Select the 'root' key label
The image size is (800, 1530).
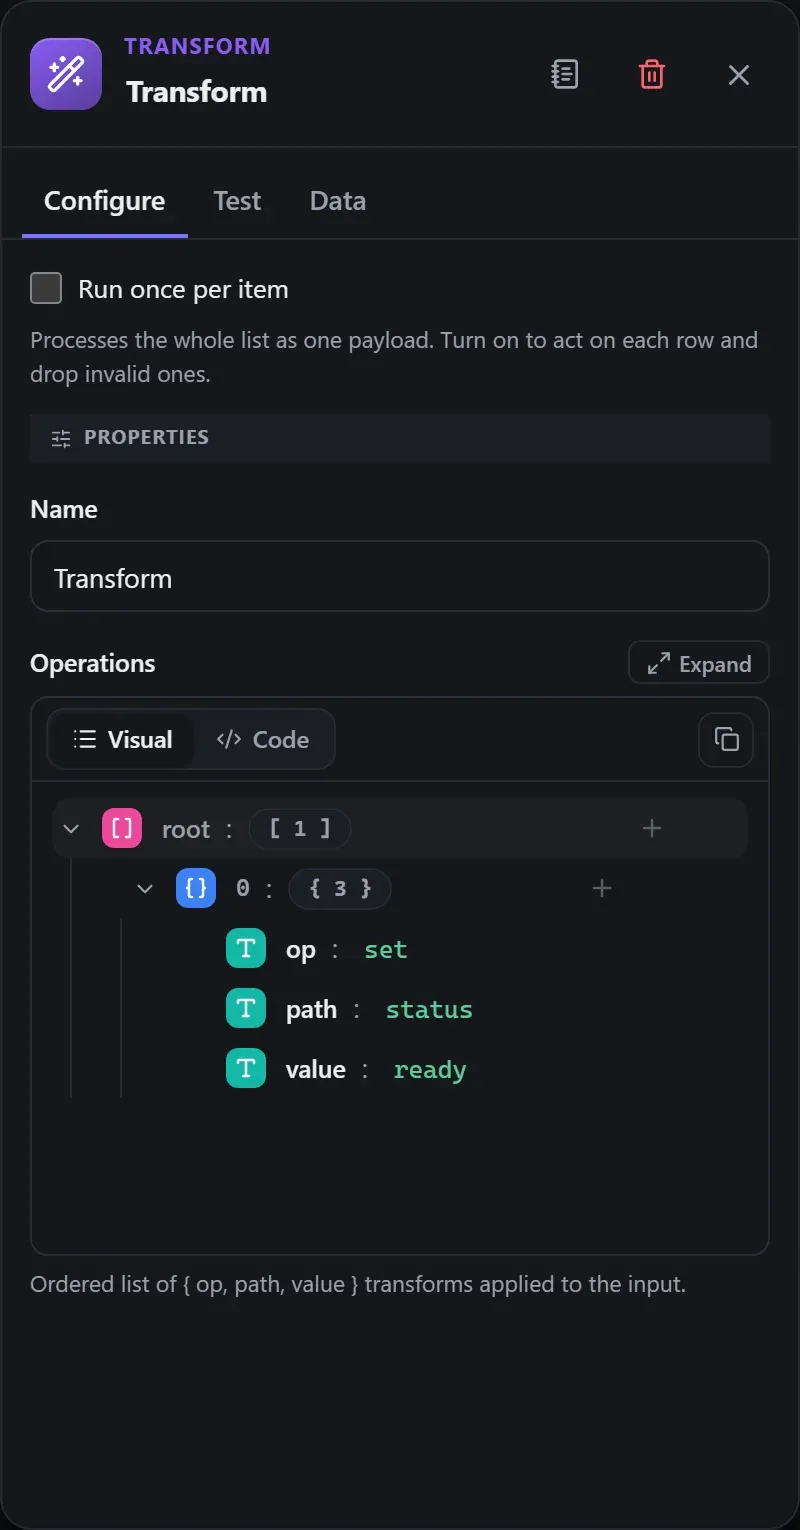186,829
